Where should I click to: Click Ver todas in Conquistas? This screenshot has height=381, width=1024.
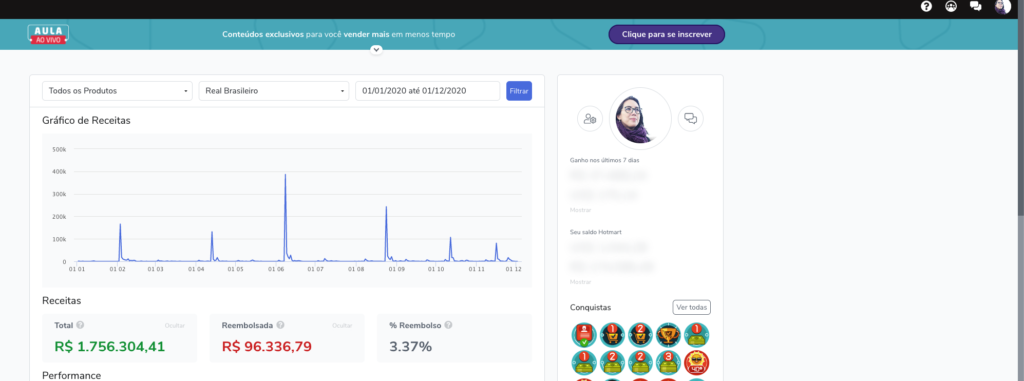(692, 307)
